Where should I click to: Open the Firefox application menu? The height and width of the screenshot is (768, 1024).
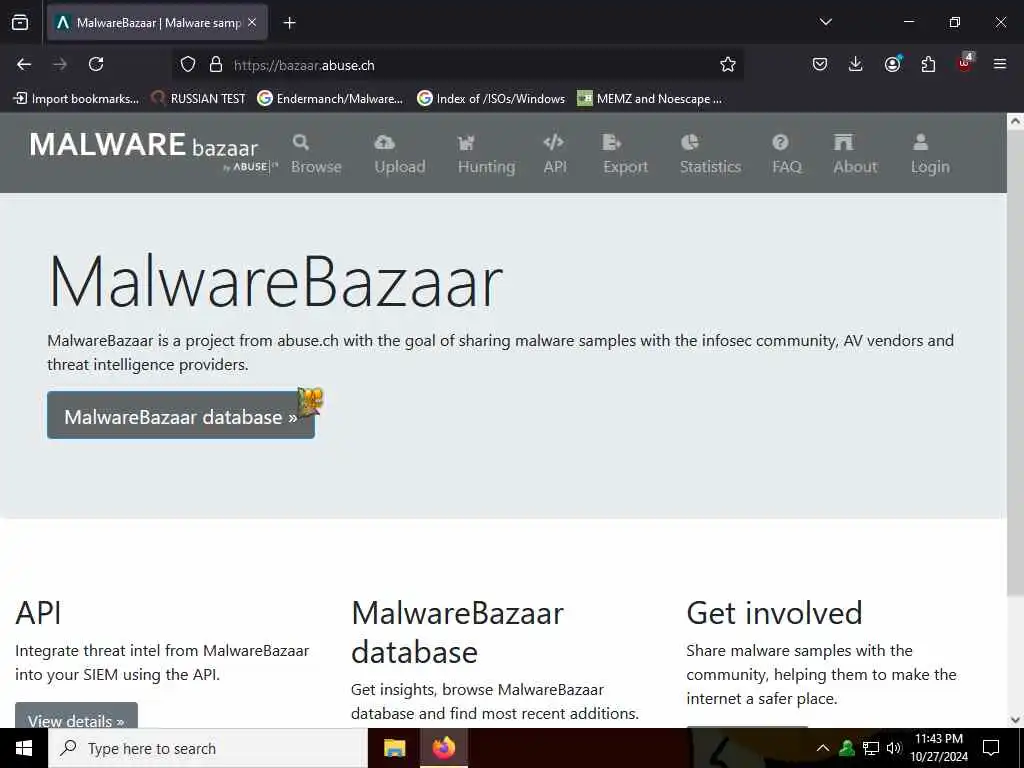coord(1000,64)
